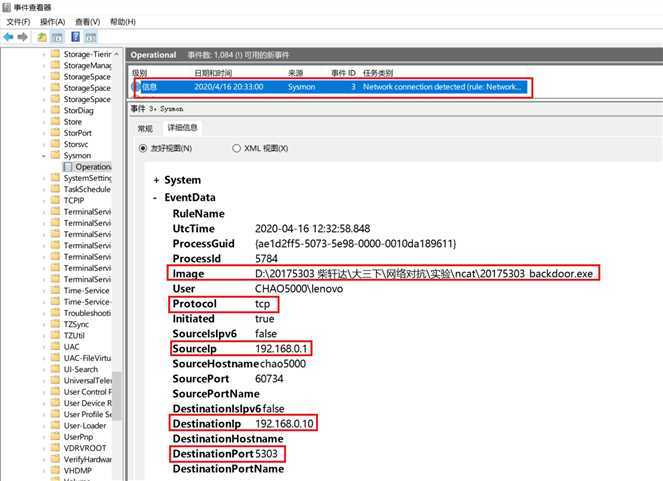
Task: Select the User Device Registration folder
Action: click(88, 403)
